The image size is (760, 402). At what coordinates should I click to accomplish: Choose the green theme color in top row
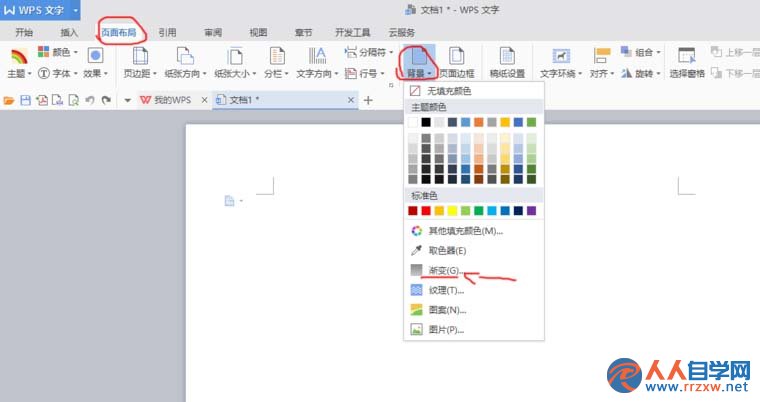[531, 122]
